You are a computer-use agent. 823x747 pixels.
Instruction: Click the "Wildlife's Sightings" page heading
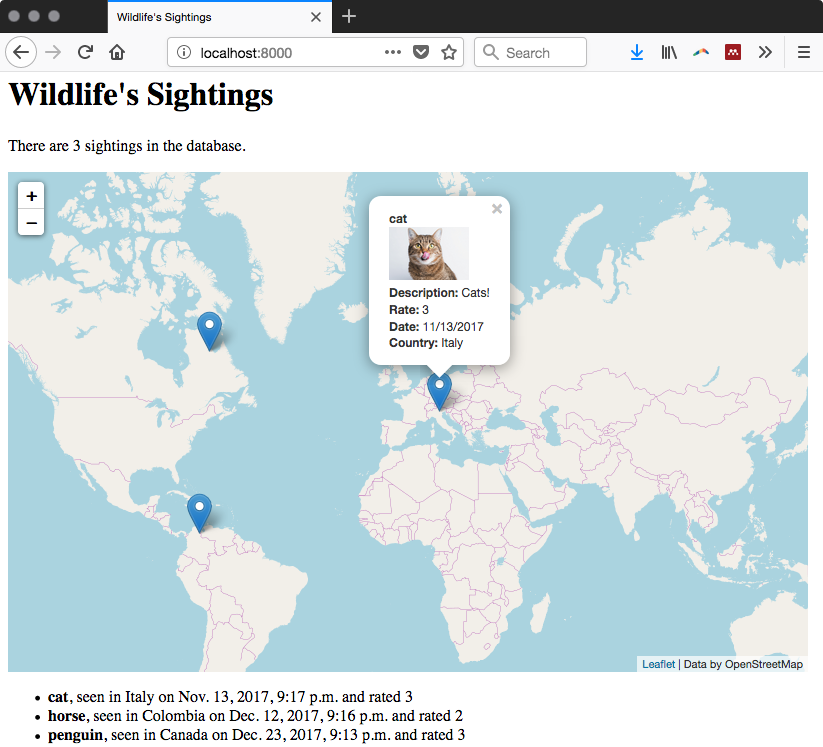tap(141, 94)
